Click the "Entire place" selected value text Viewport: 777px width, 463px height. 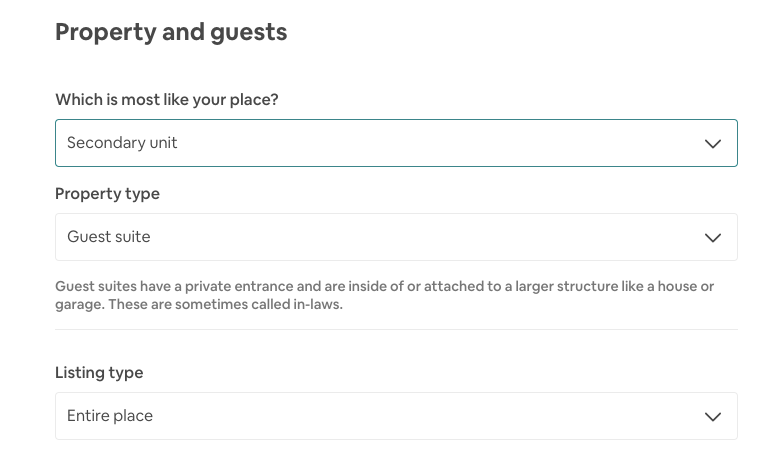point(110,416)
